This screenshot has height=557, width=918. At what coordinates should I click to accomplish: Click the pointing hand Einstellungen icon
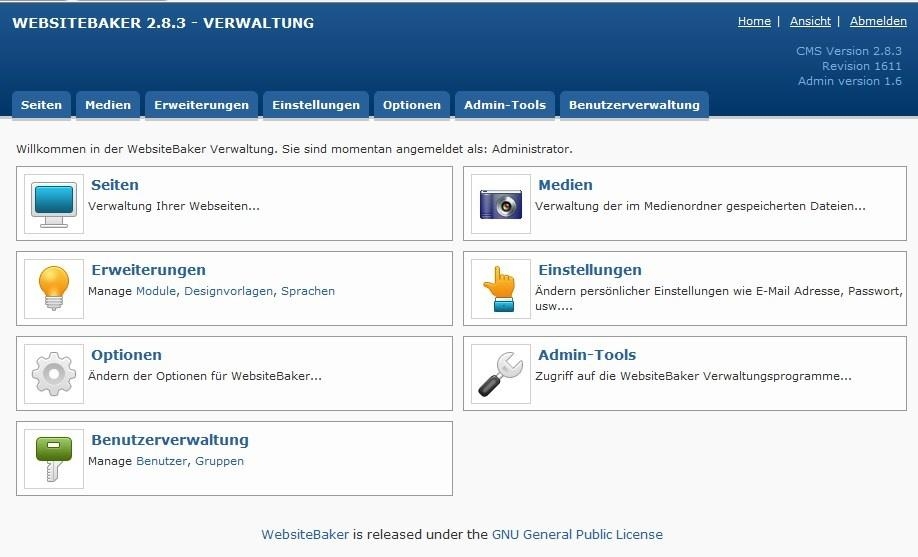(500, 289)
